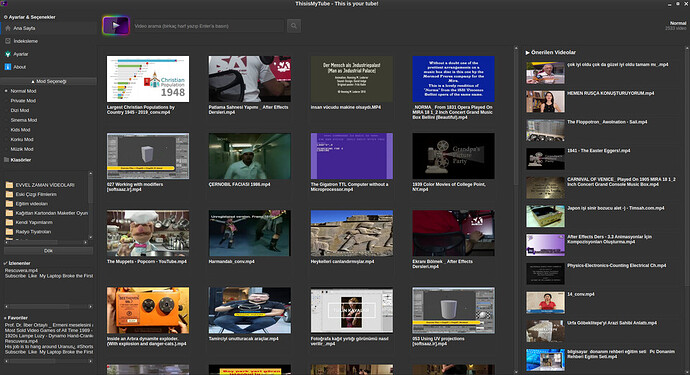The image size is (690, 375).
Task: Open 1920s Lampe Luzy favorite
Action: 48,335
